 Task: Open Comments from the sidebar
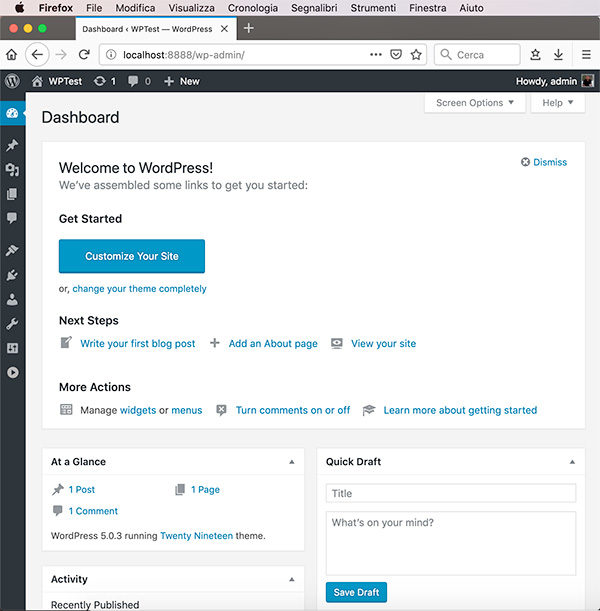click(12, 217)
